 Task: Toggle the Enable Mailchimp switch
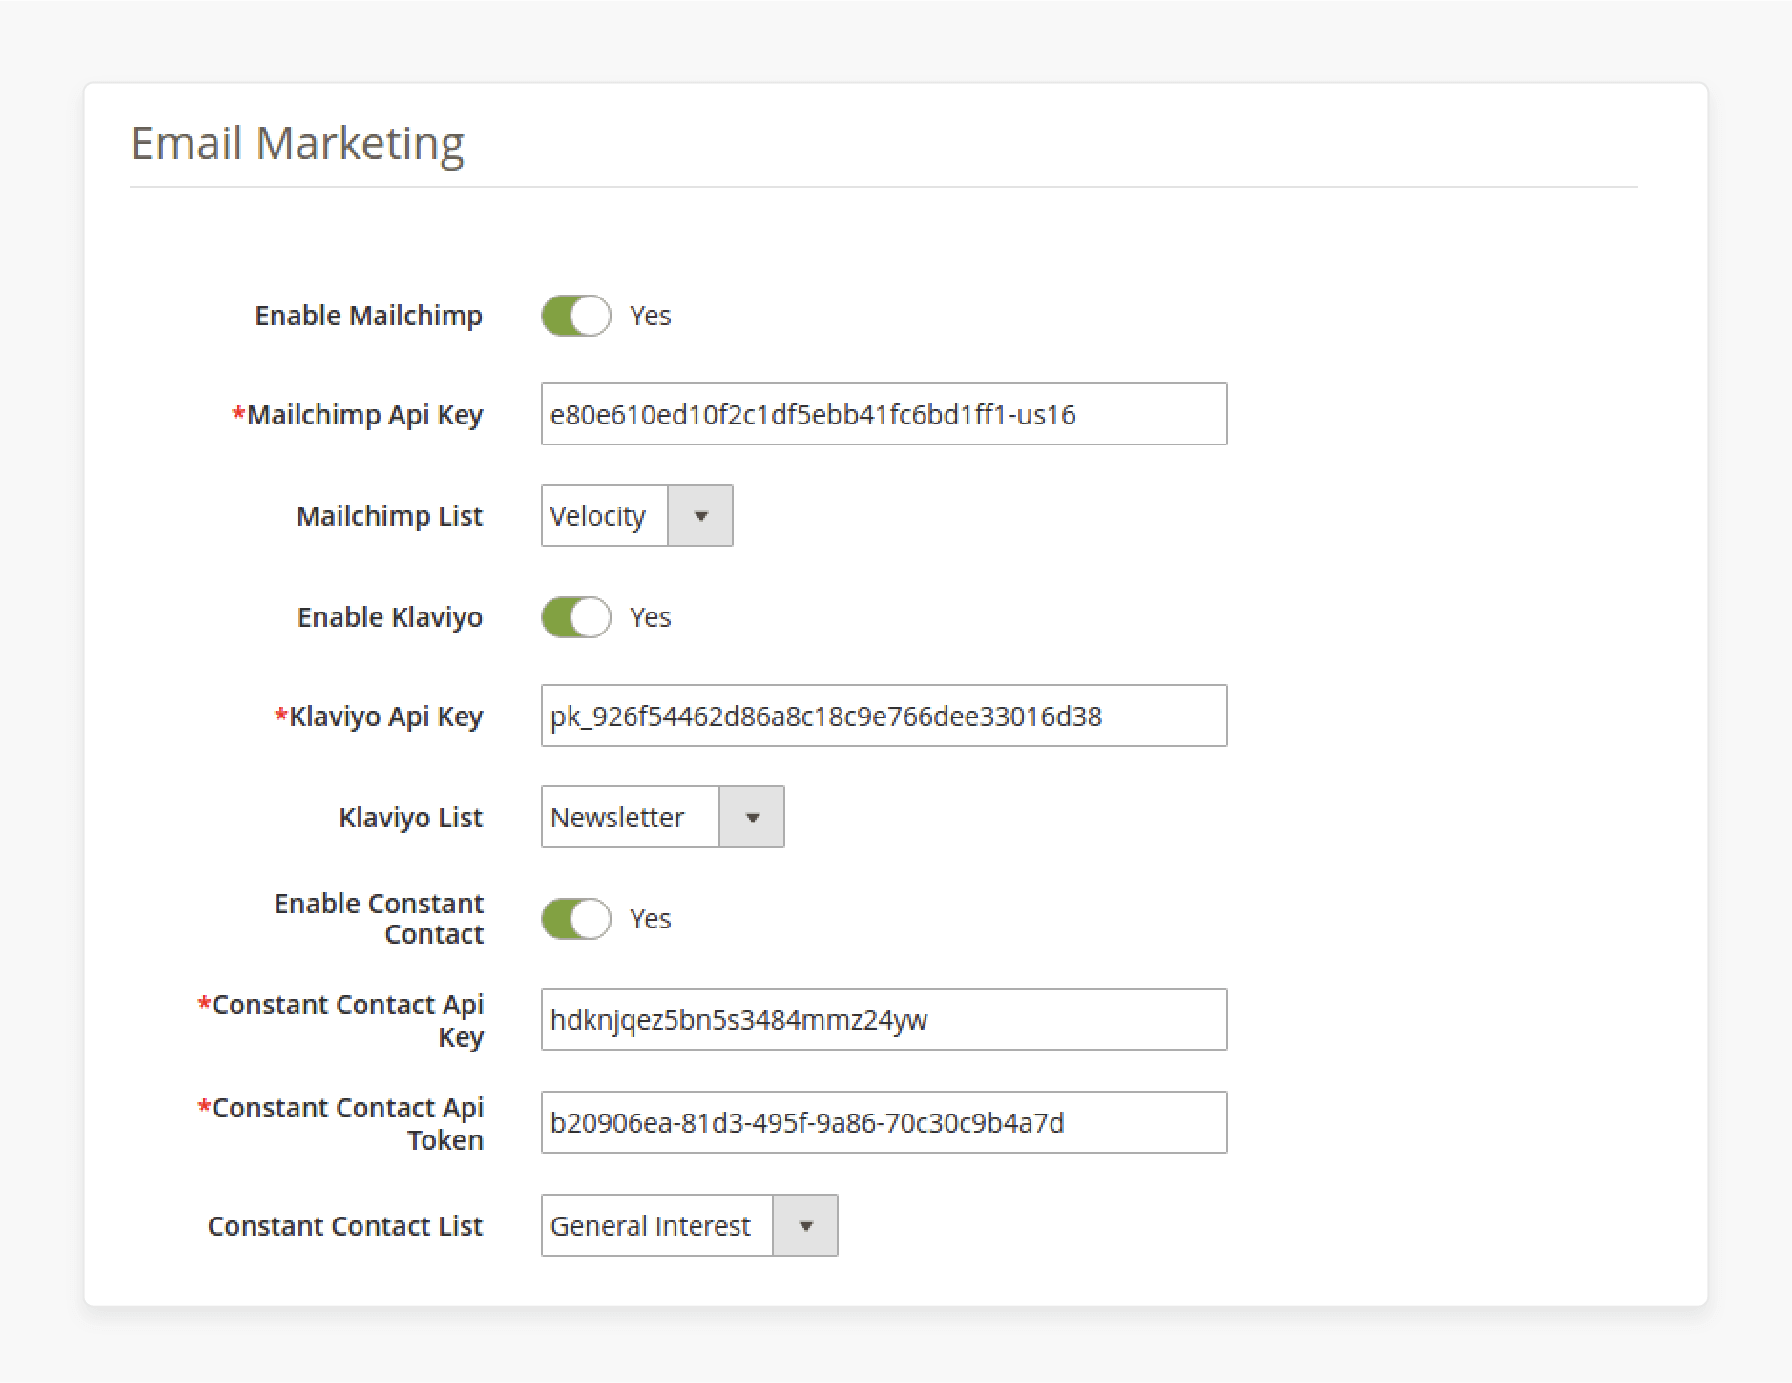tap(576, 316)
